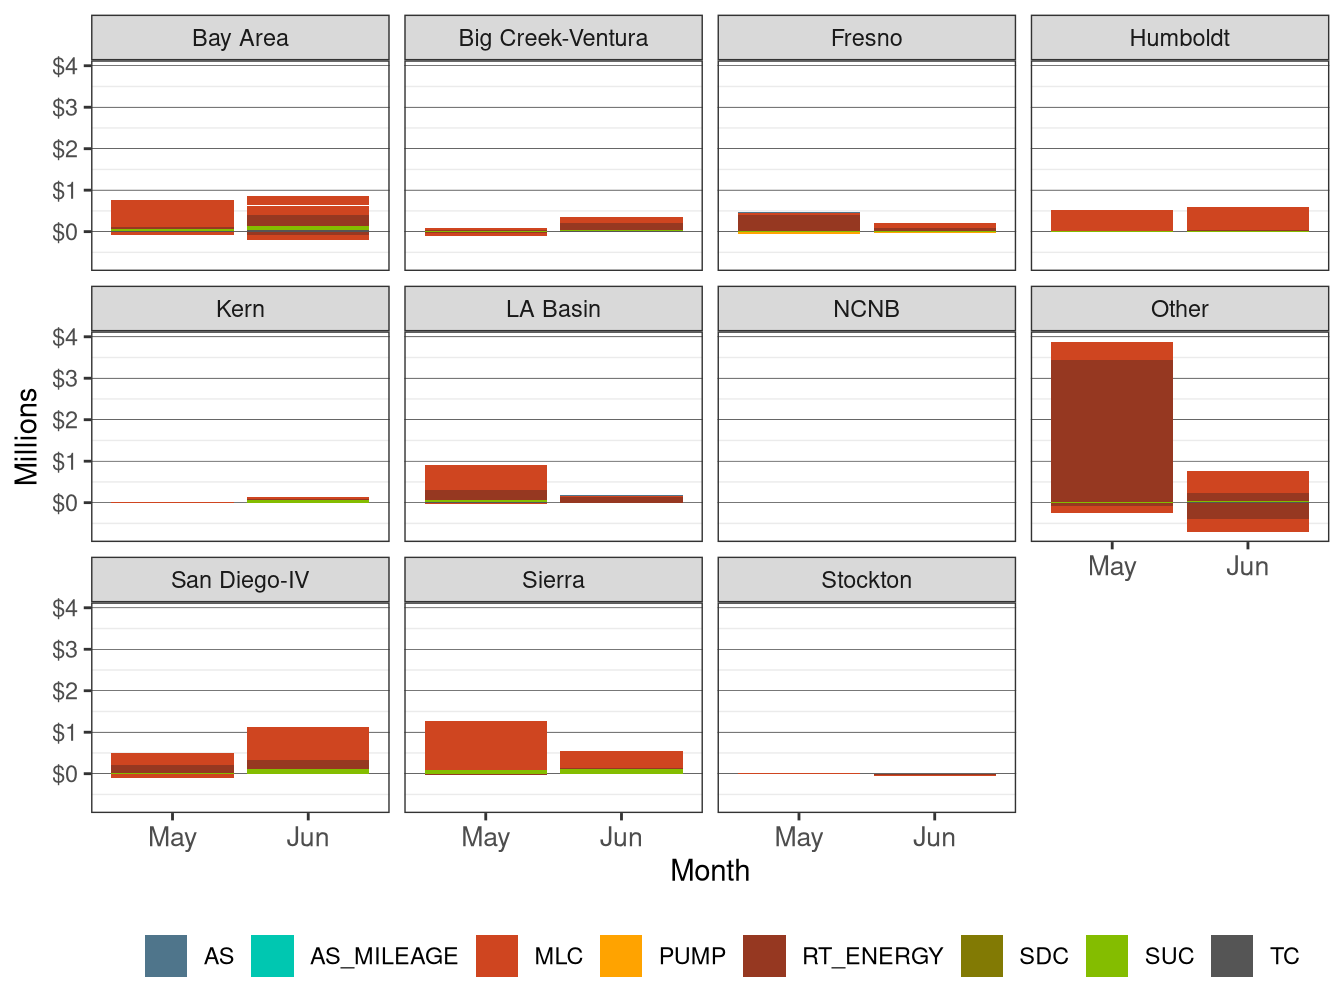The height and width of the screenshot is (1008, 1344).
Task: Select the Big Creek-Ventura panel header
Action: pyautogui.click(x=553, y=38)
